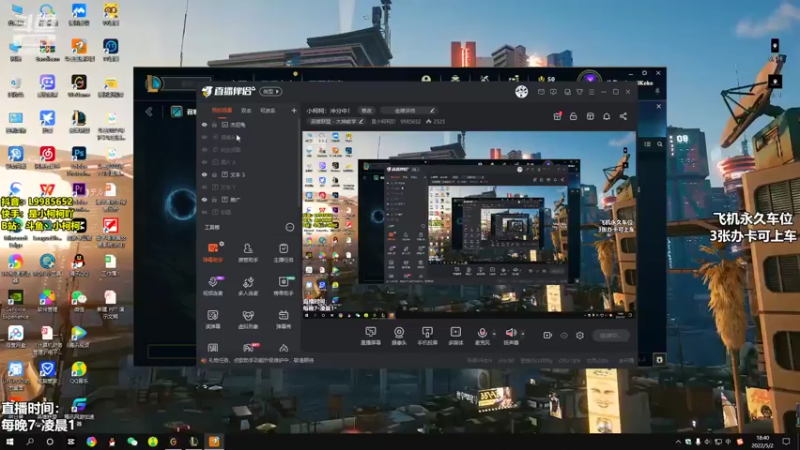
Task: Click the share icon above the preview
Action: pos(623,116)
